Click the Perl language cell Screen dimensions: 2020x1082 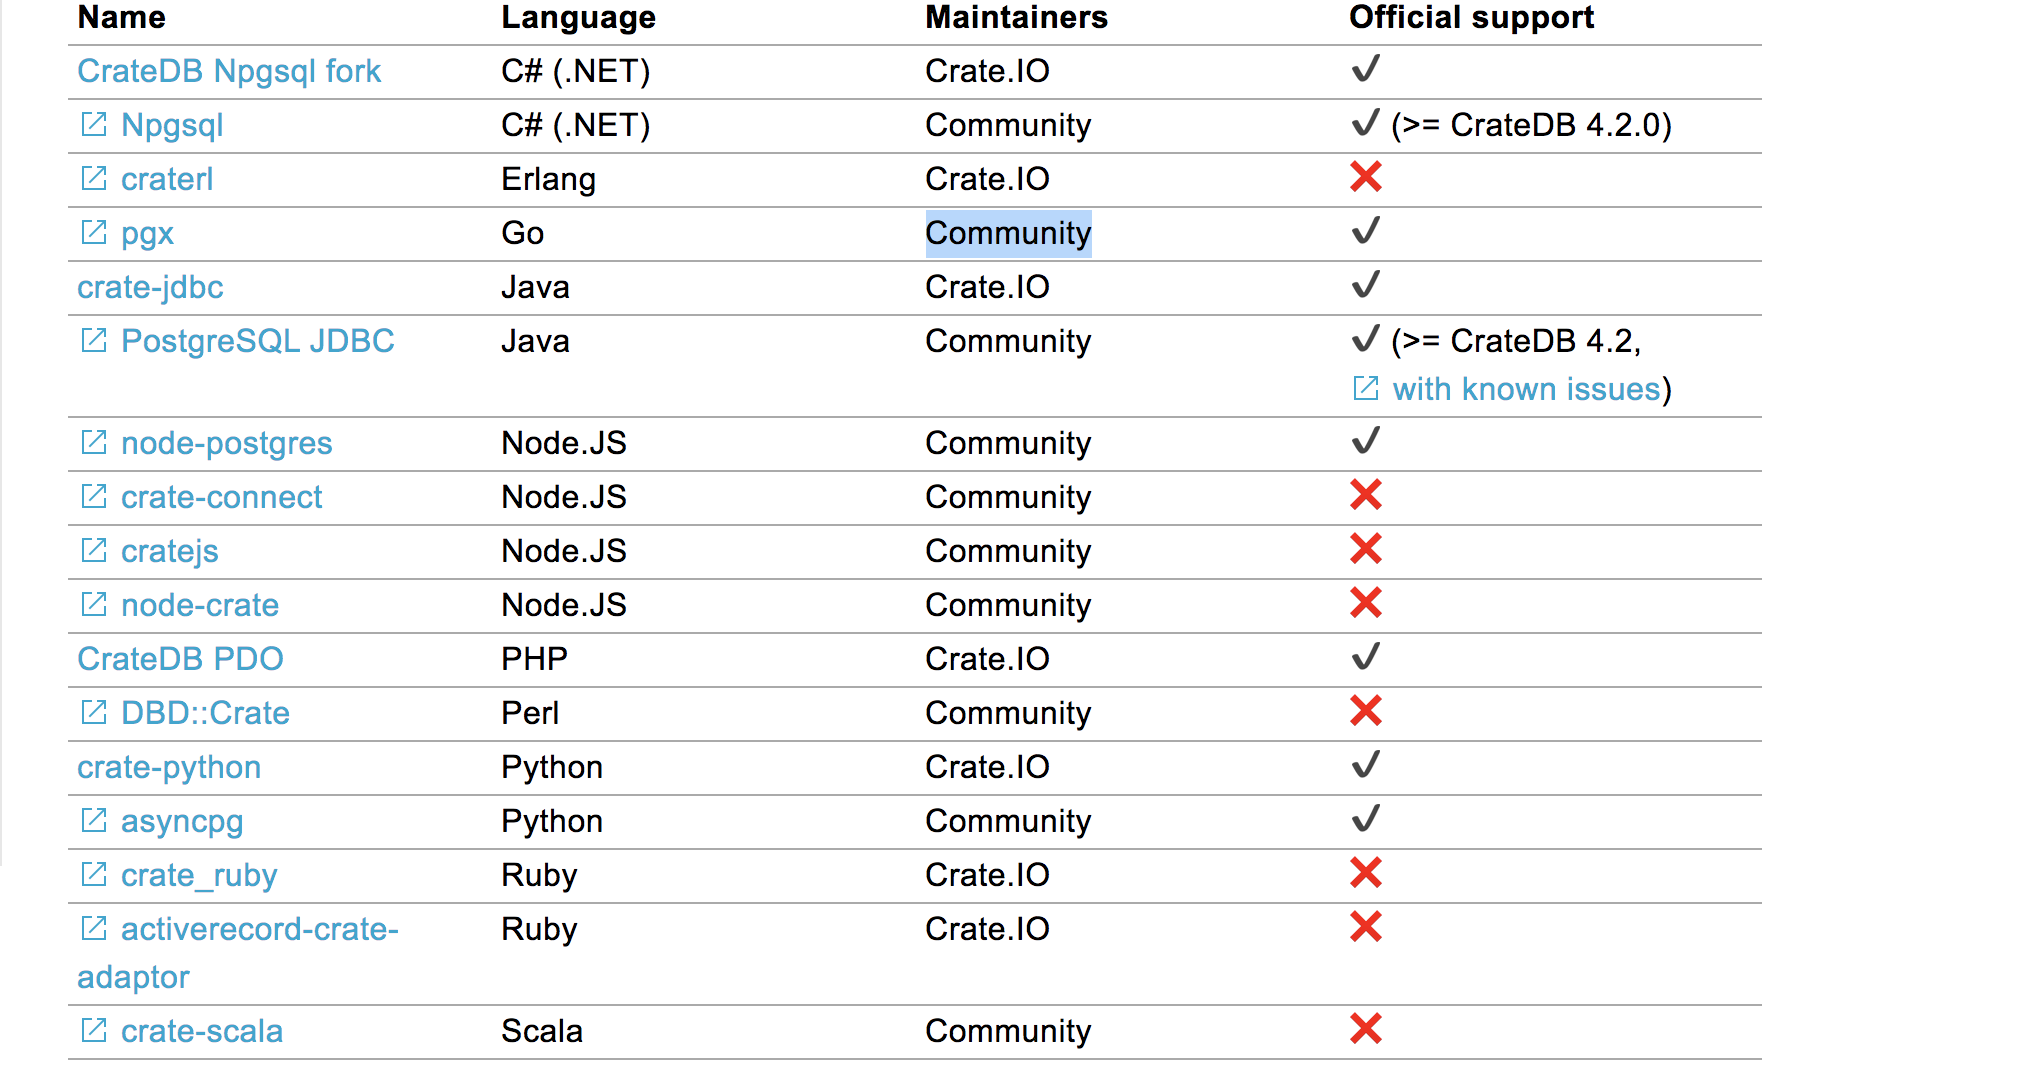(x=530, y=714)
